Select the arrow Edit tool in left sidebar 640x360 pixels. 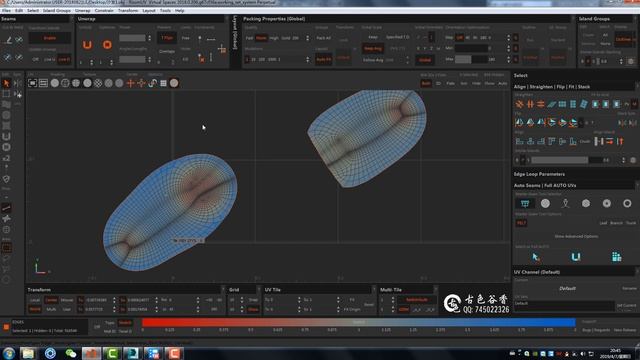(6, 84)
